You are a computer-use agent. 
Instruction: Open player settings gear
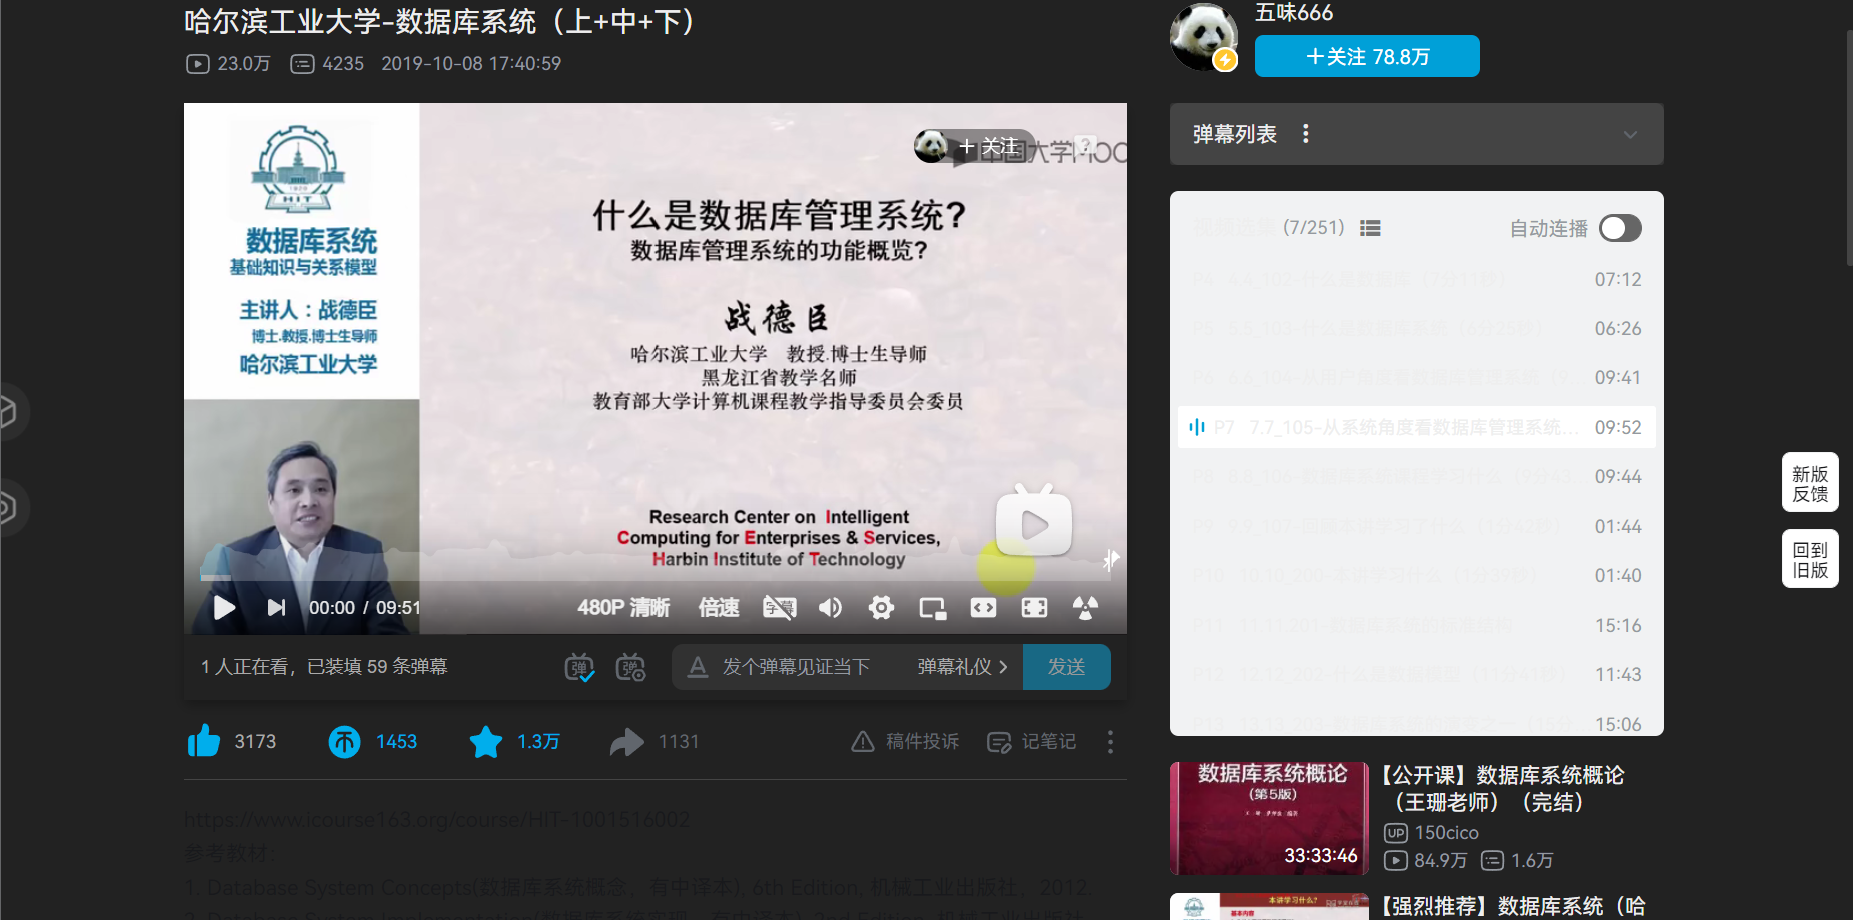click(881, 607)
